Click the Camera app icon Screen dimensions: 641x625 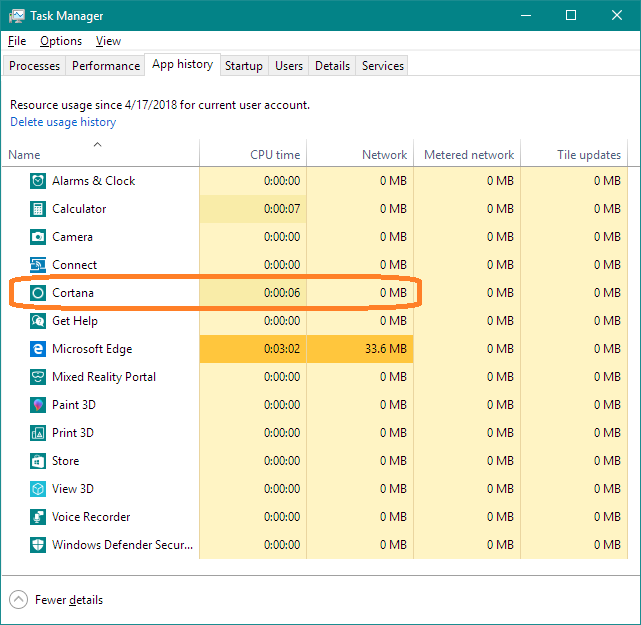[x=37, y=237]
